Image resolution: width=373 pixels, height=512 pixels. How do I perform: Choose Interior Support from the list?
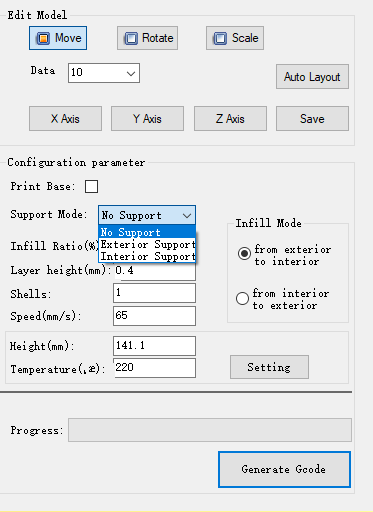[147, 256]
